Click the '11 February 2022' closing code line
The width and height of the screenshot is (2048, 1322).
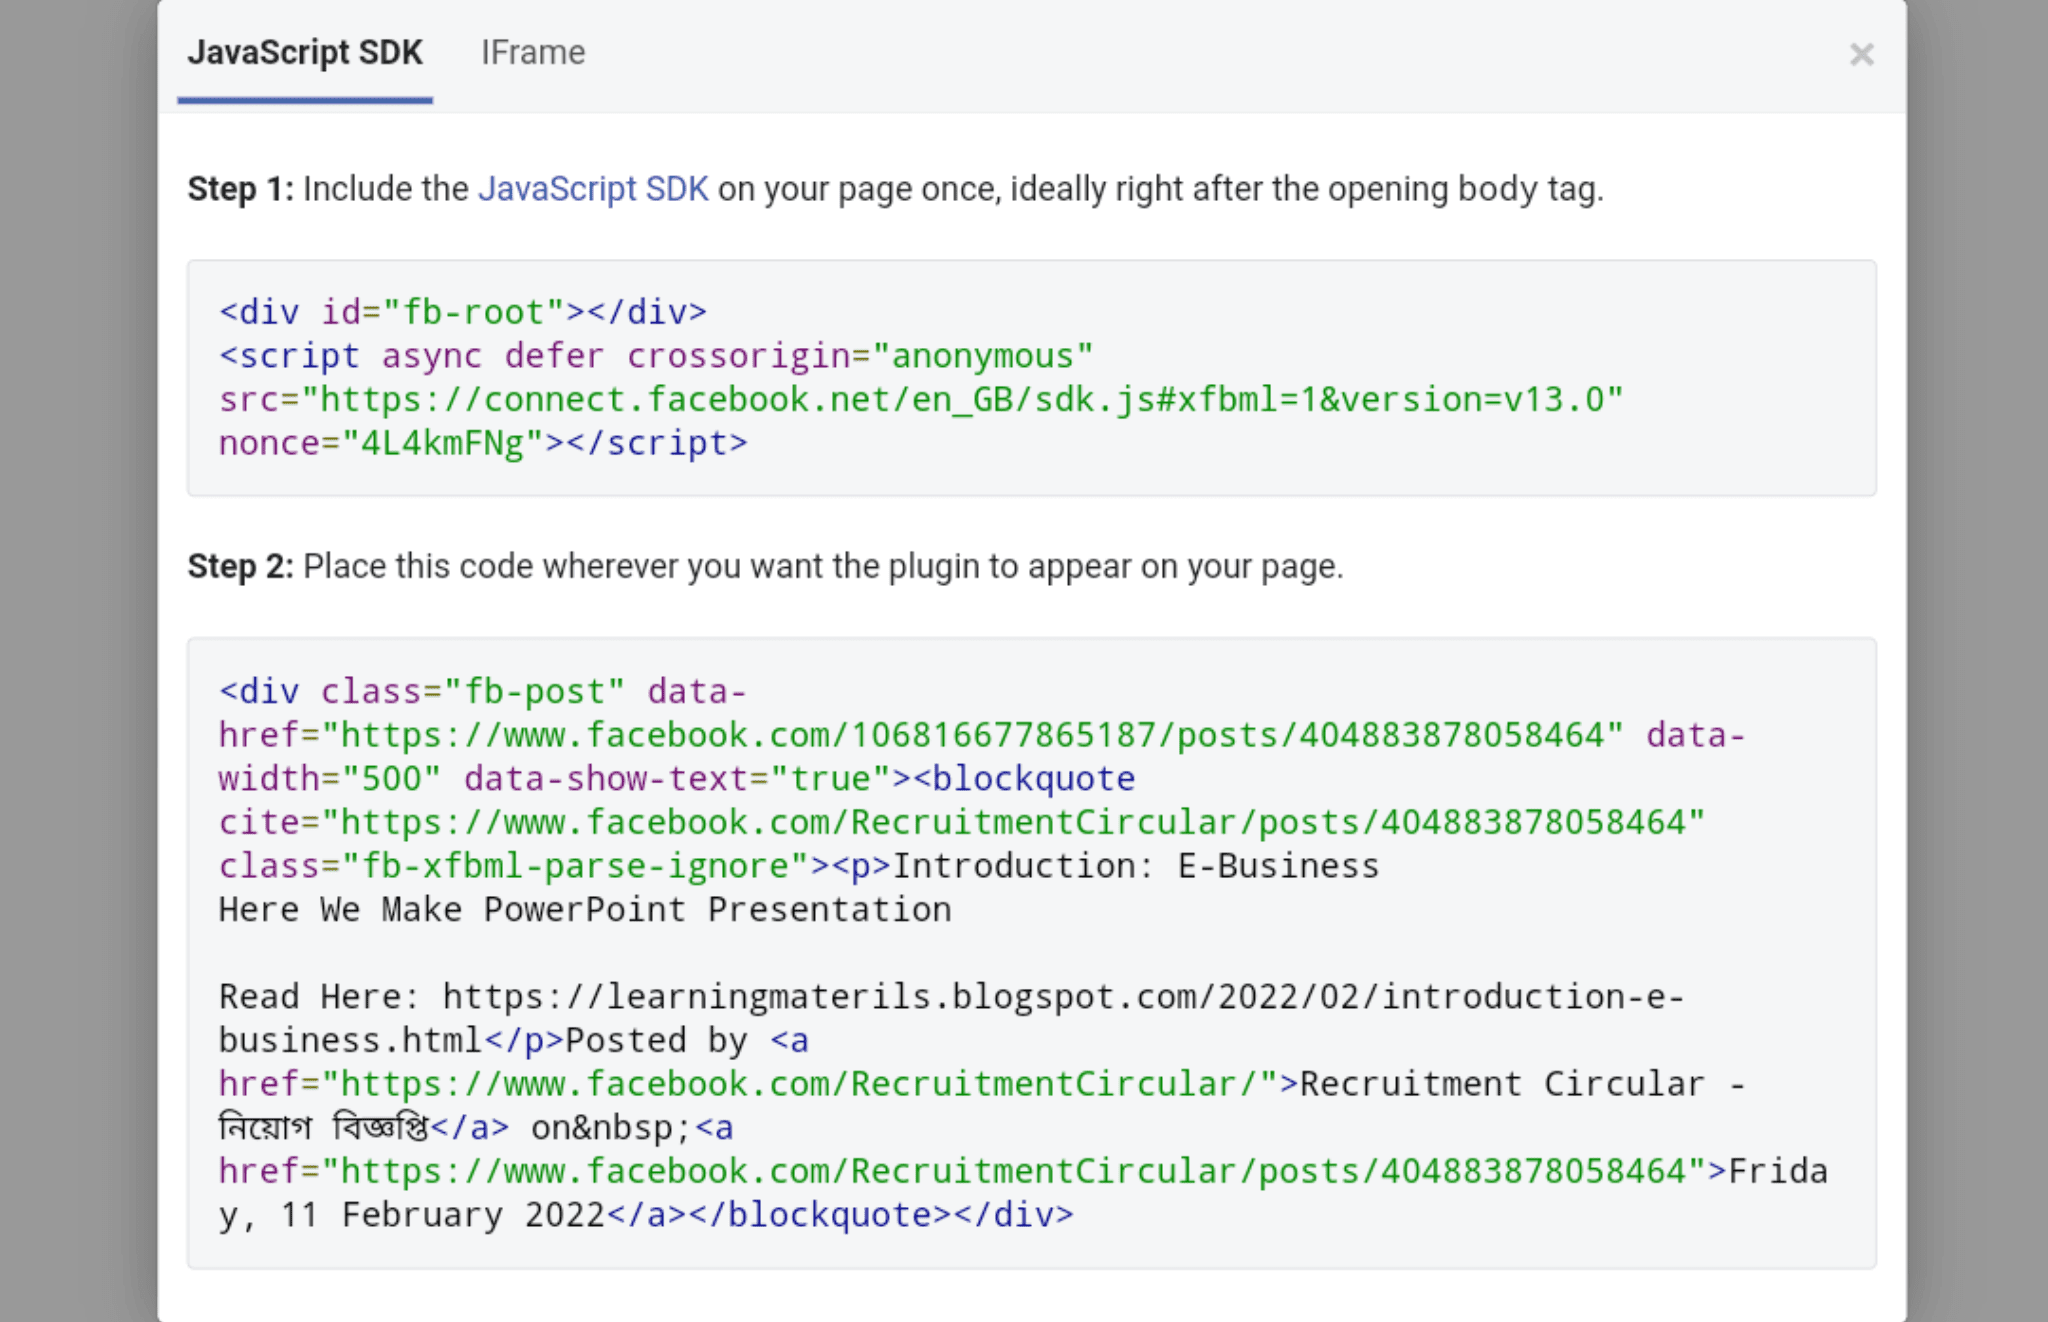645,1215
